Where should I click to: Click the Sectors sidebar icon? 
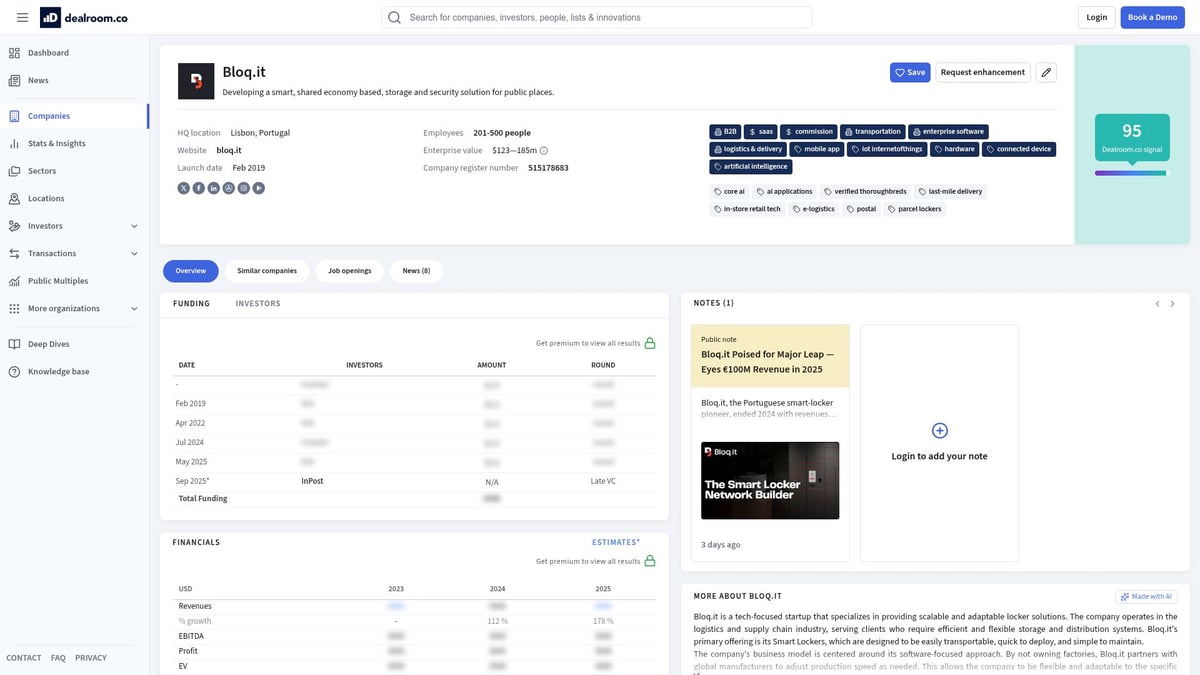click(15, 171)
